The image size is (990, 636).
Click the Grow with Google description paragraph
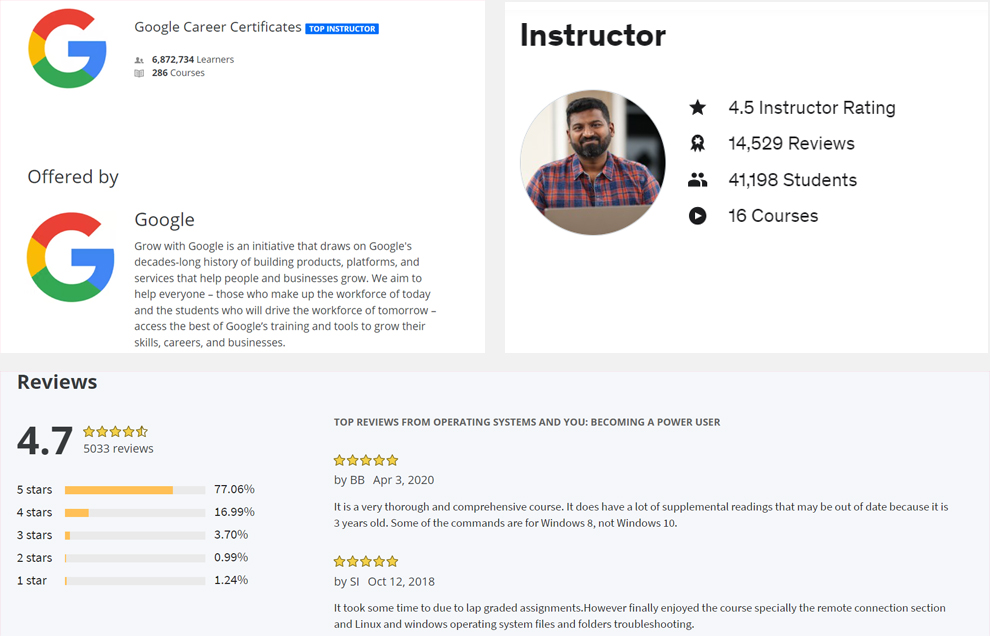tap(285, 294)
